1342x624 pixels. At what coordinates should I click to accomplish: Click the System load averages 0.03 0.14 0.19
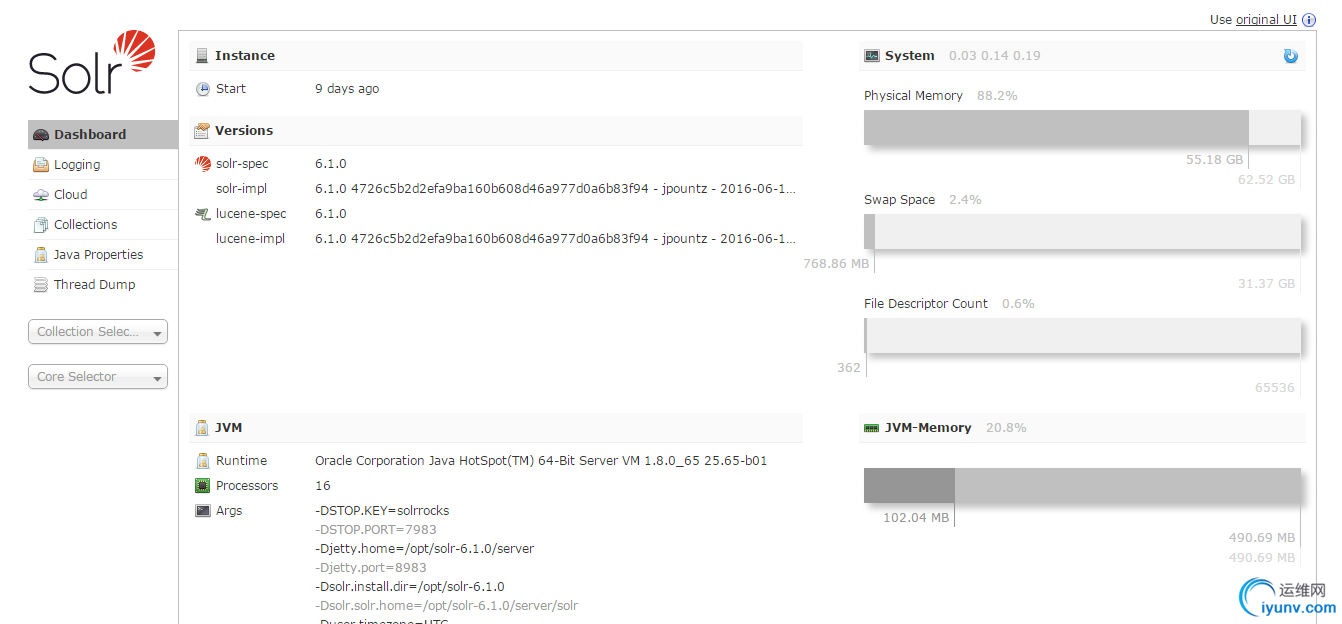[x=994, y=56]
